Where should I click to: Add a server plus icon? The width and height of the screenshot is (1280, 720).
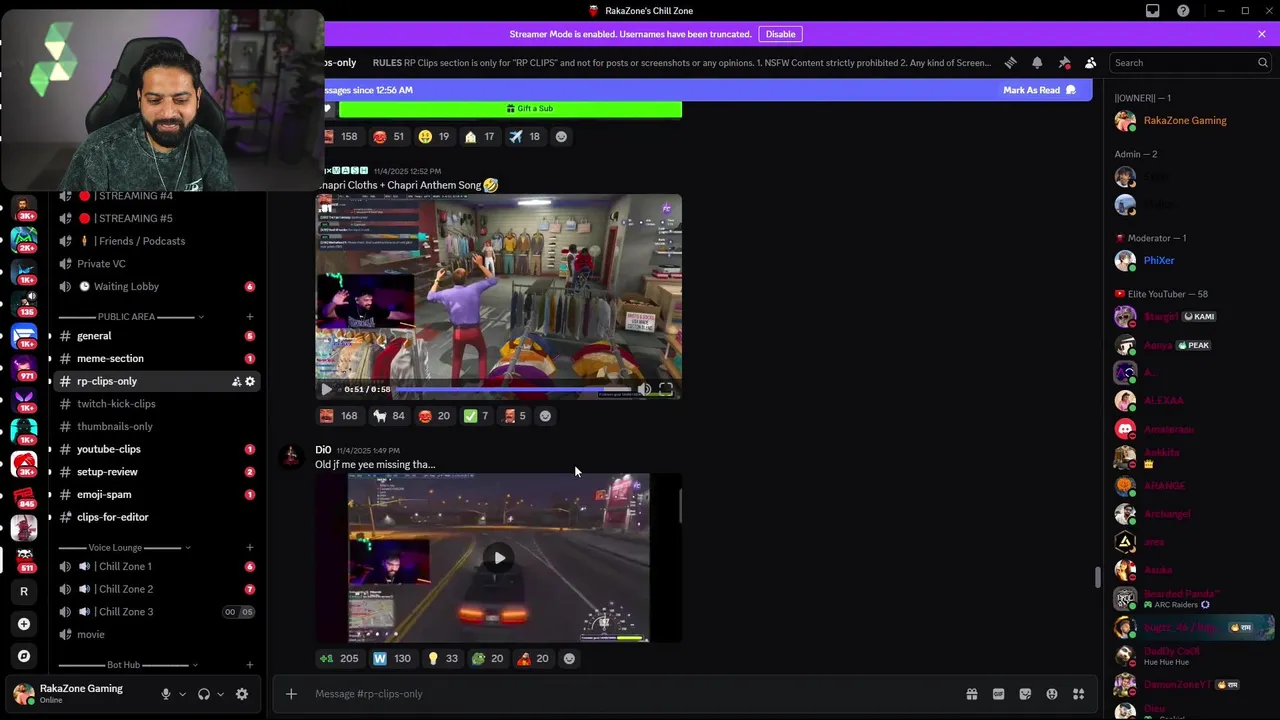click(24, 624)
